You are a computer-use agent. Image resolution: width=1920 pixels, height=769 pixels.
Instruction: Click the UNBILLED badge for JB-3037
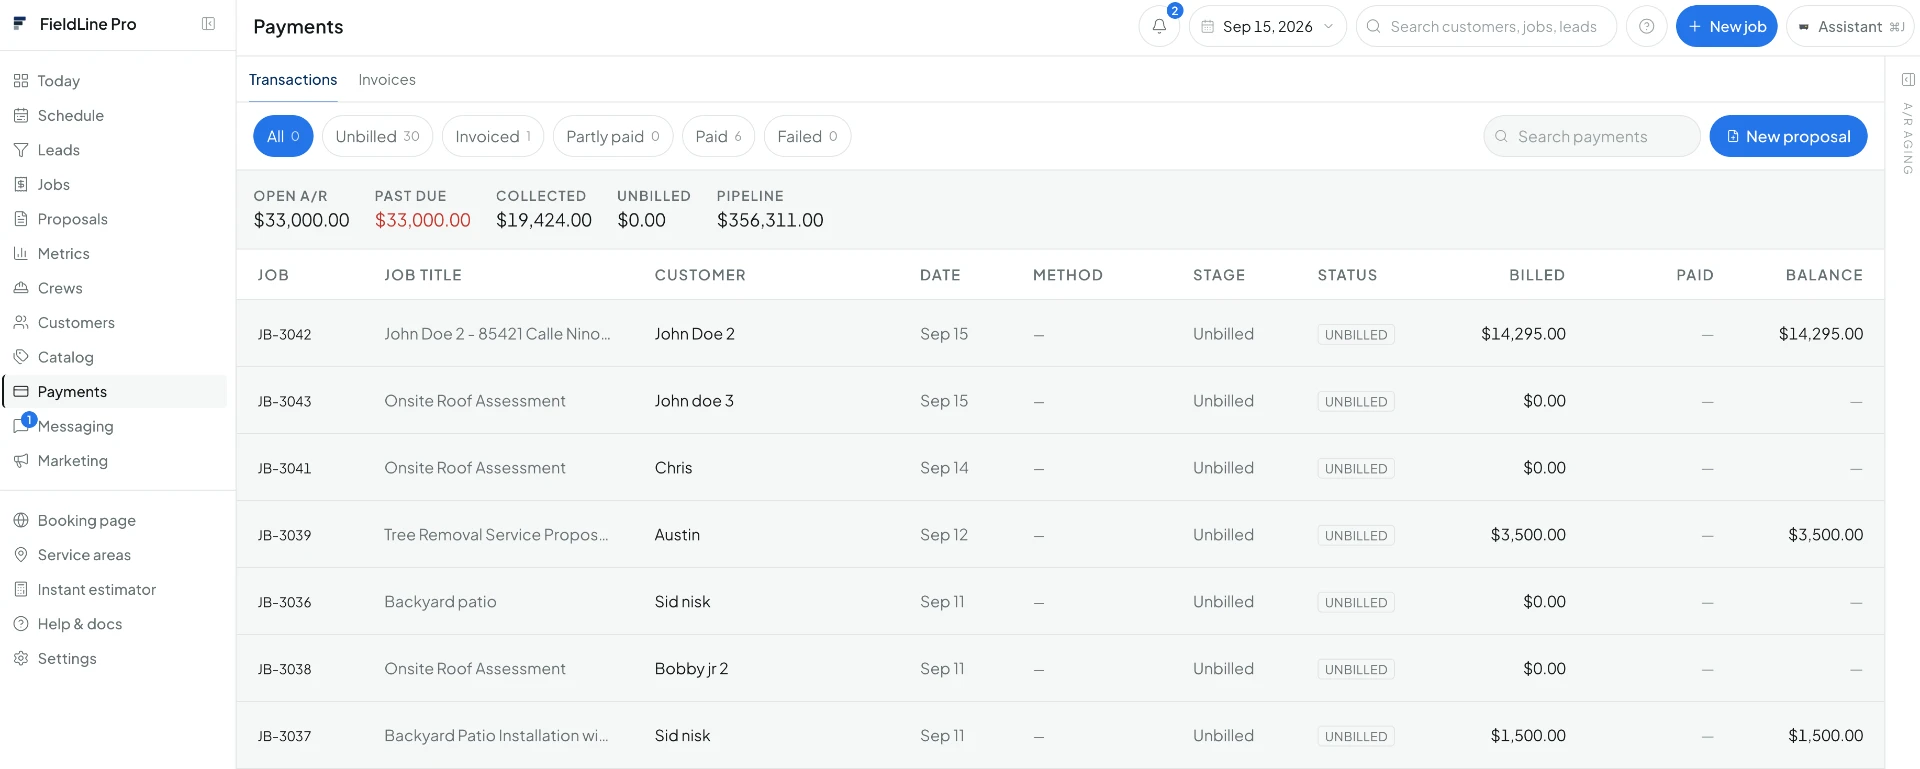point(1356,736)
